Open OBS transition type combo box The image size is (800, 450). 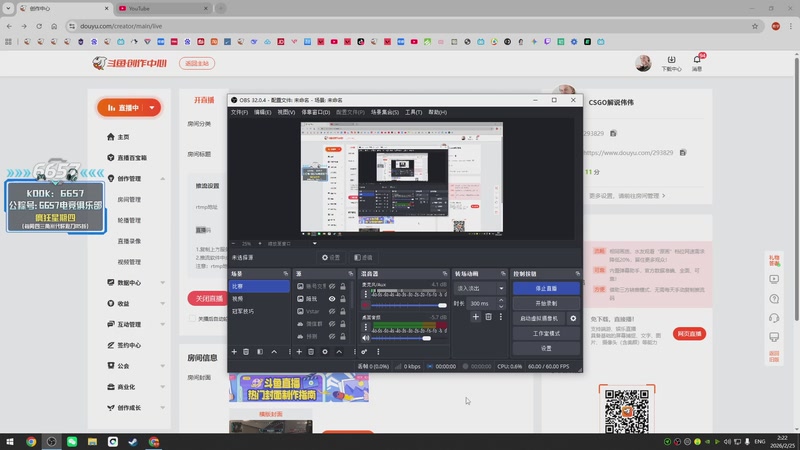[479, 288]
